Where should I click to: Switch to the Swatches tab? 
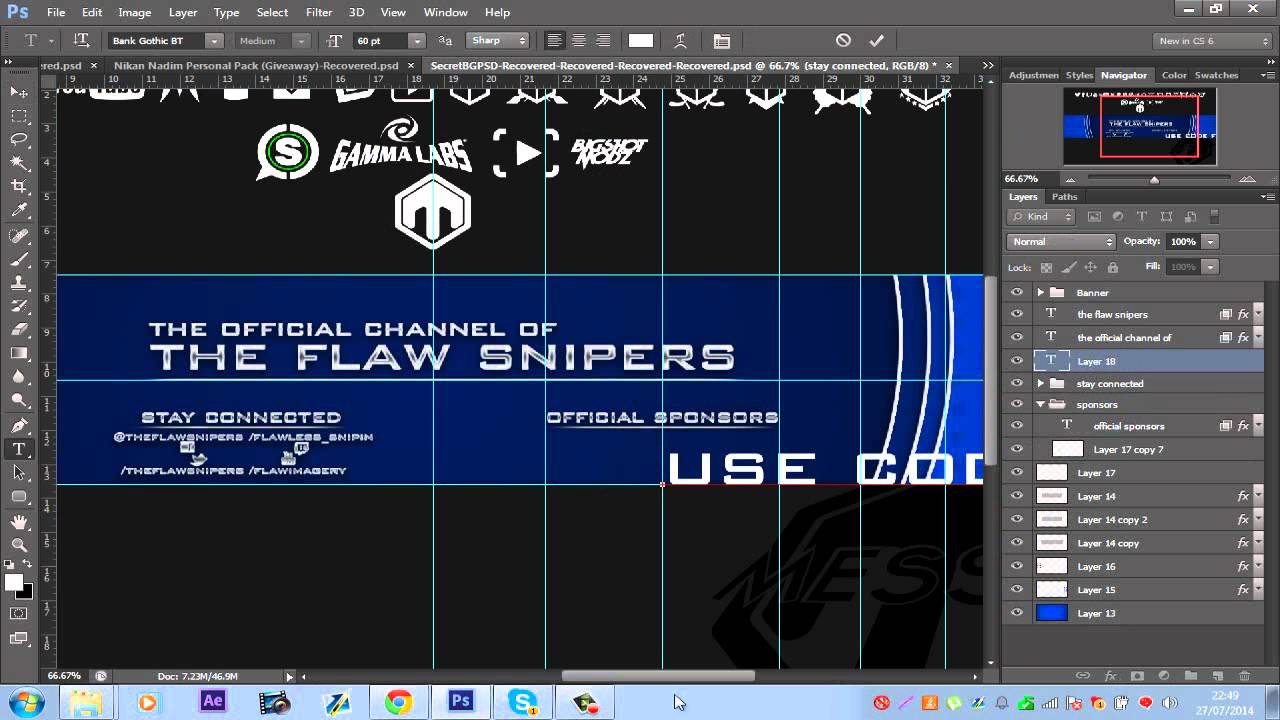1216,75
